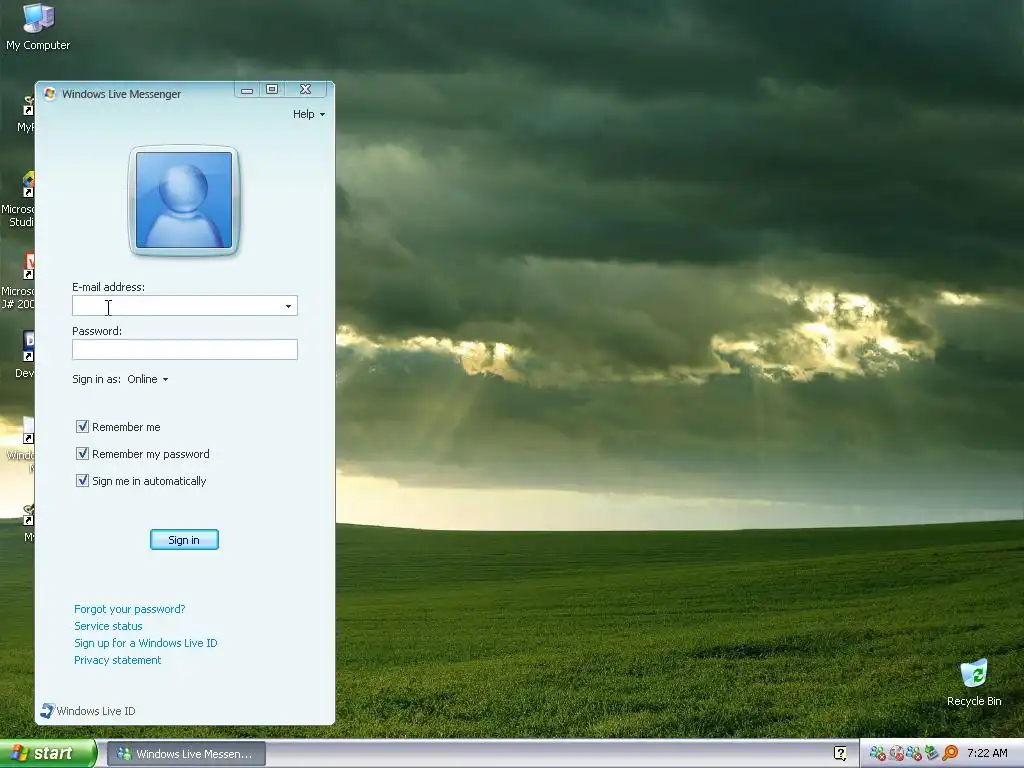Uncheck the Remember me checkbox
Viewport: 1024px width, 768px height.
[x=82, y=426]
